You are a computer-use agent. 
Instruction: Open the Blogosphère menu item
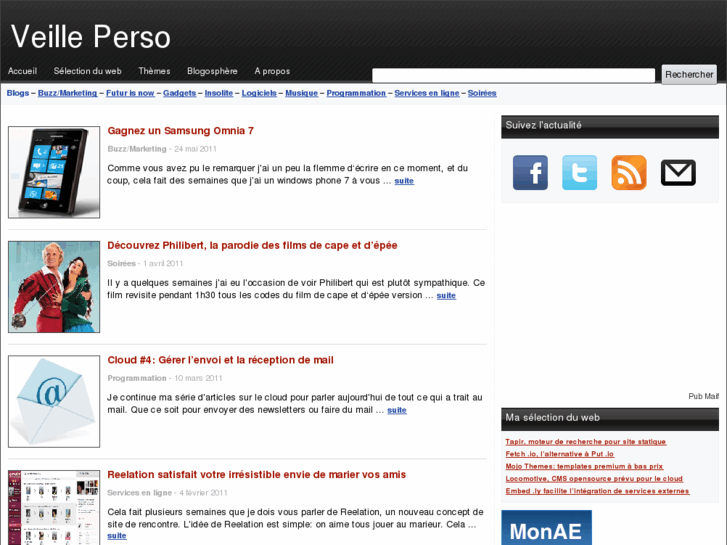[x=212, y=71]
